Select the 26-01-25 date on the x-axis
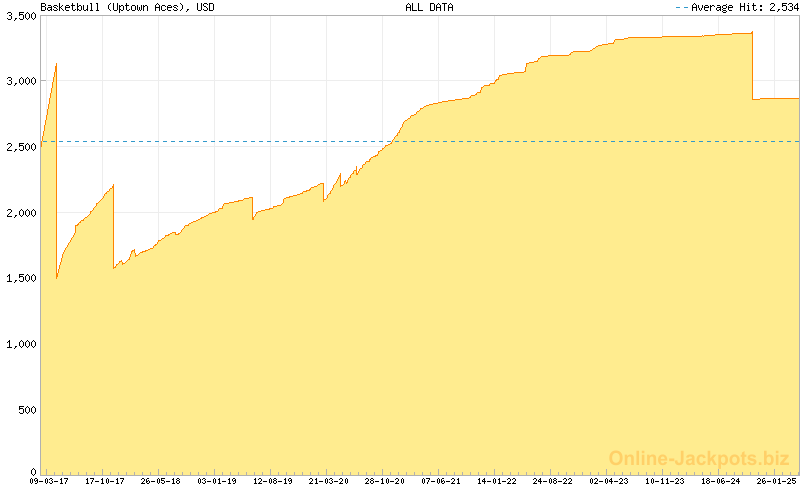 (x=777, y=481)
